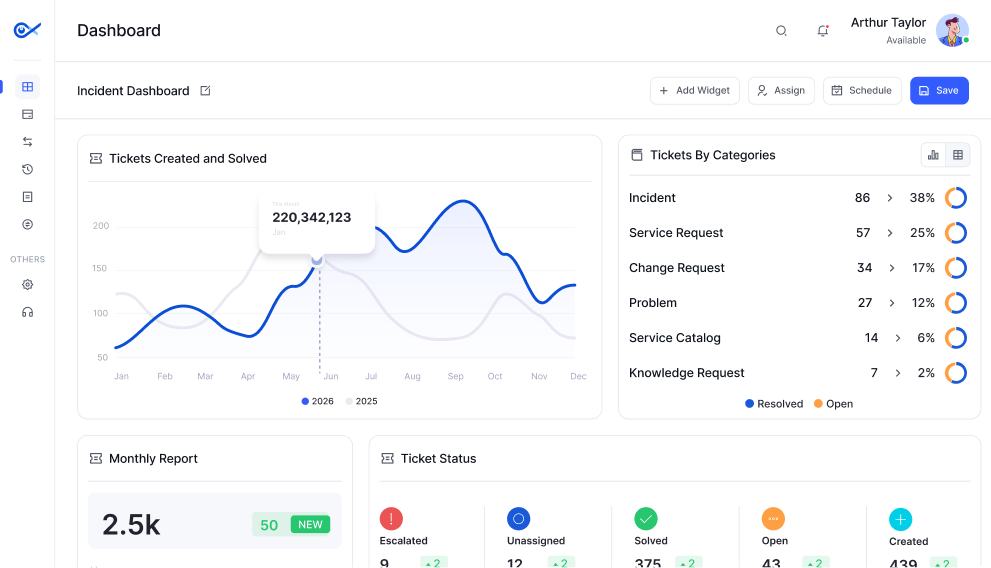Click the Service Request category label
The width and height of the screenshot is (991, 568).
point(676,233)
